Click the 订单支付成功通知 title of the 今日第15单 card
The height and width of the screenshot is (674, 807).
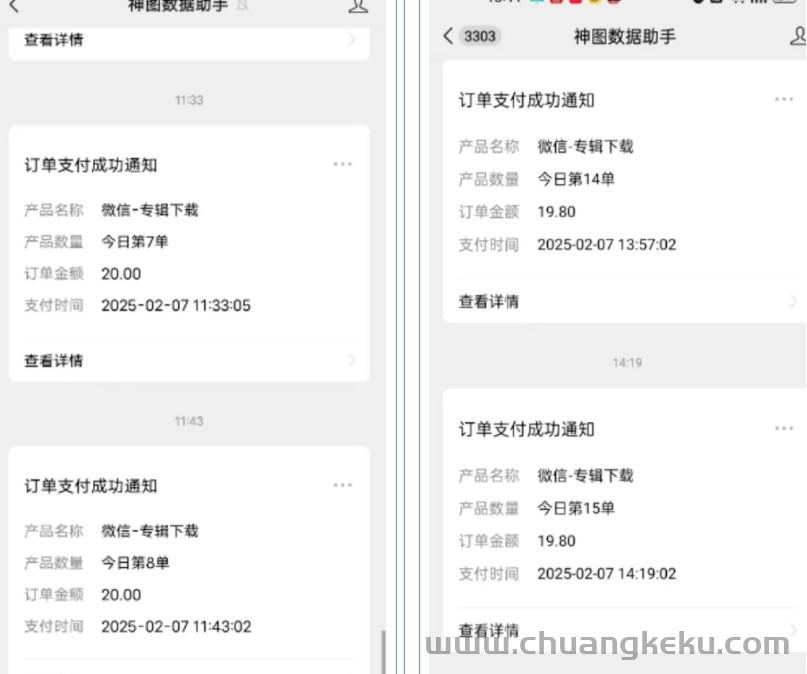pos(527,429)
